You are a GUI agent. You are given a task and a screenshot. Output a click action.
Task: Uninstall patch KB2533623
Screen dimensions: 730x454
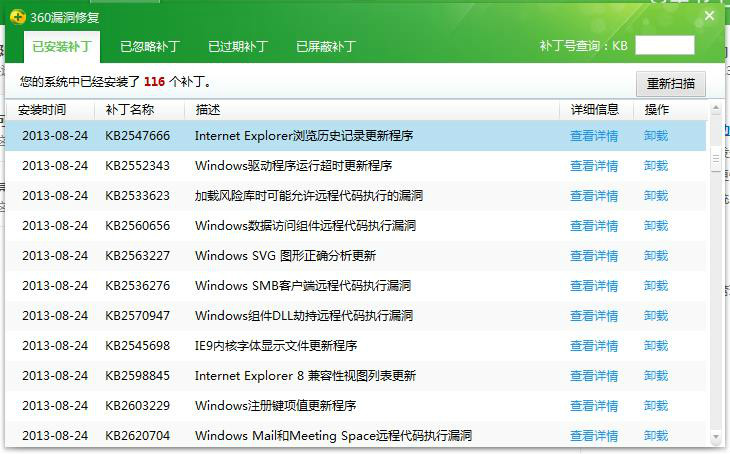656,196
